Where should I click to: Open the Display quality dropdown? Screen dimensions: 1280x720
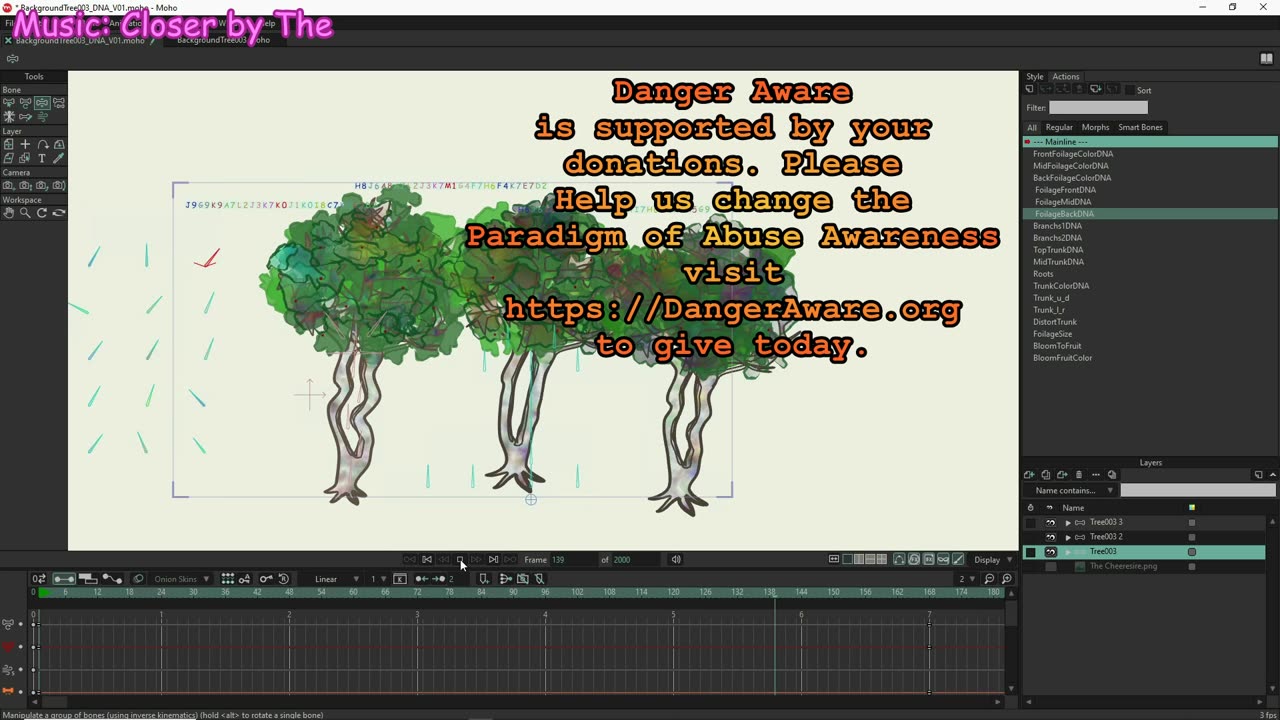point(993,560)
